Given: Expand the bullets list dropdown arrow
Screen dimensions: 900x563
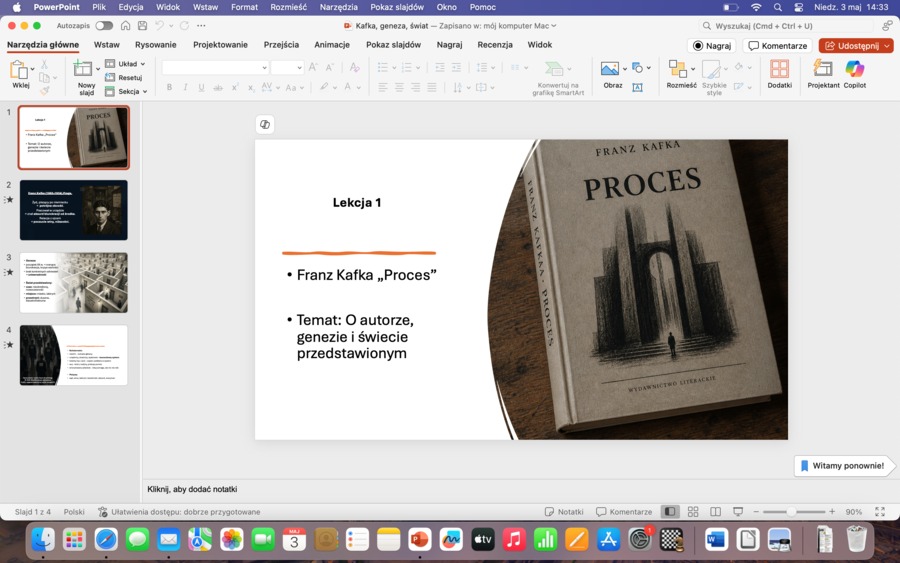Looking at the screenshot, I should [x=394, y=68].
